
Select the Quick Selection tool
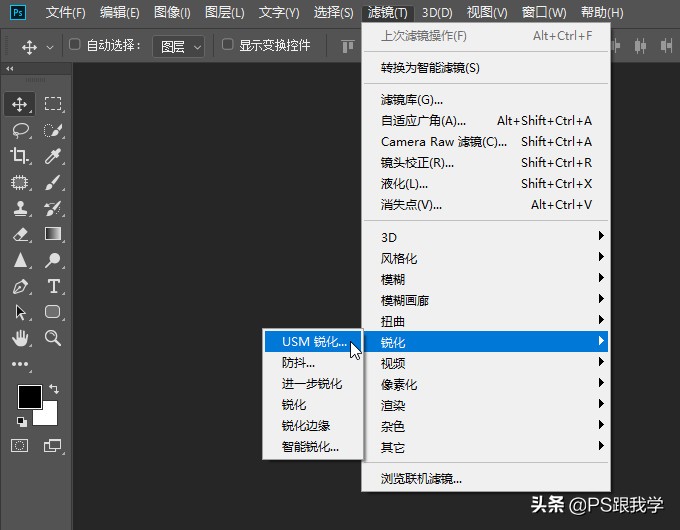[x=53, y=130]
